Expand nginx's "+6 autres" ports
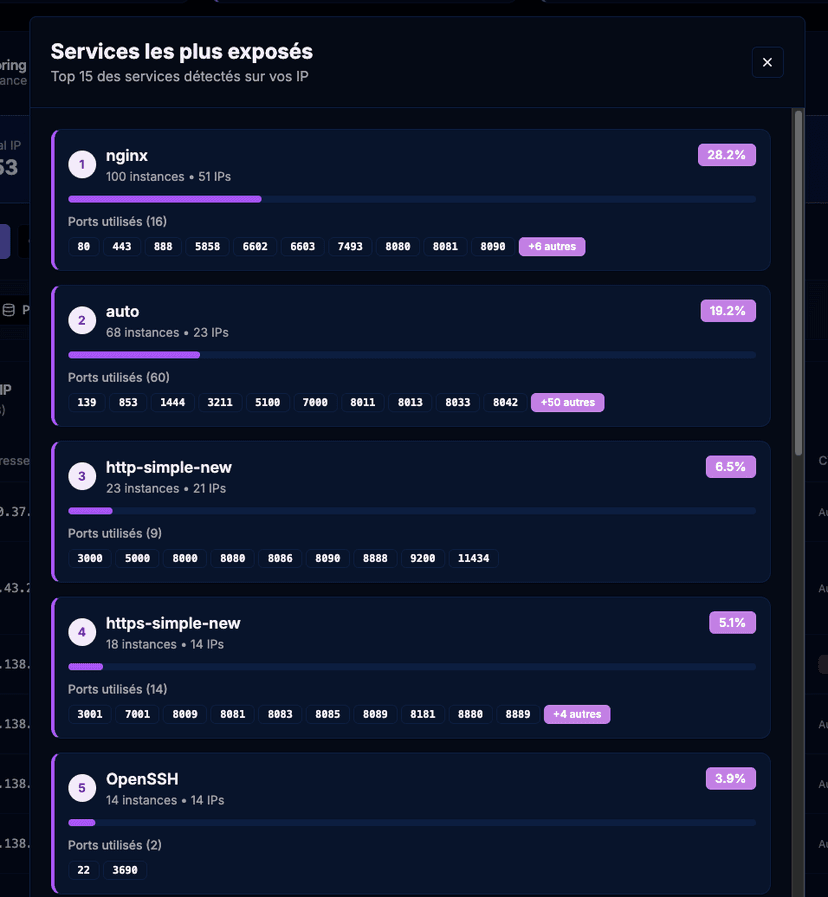 click(x=551, y=246)
